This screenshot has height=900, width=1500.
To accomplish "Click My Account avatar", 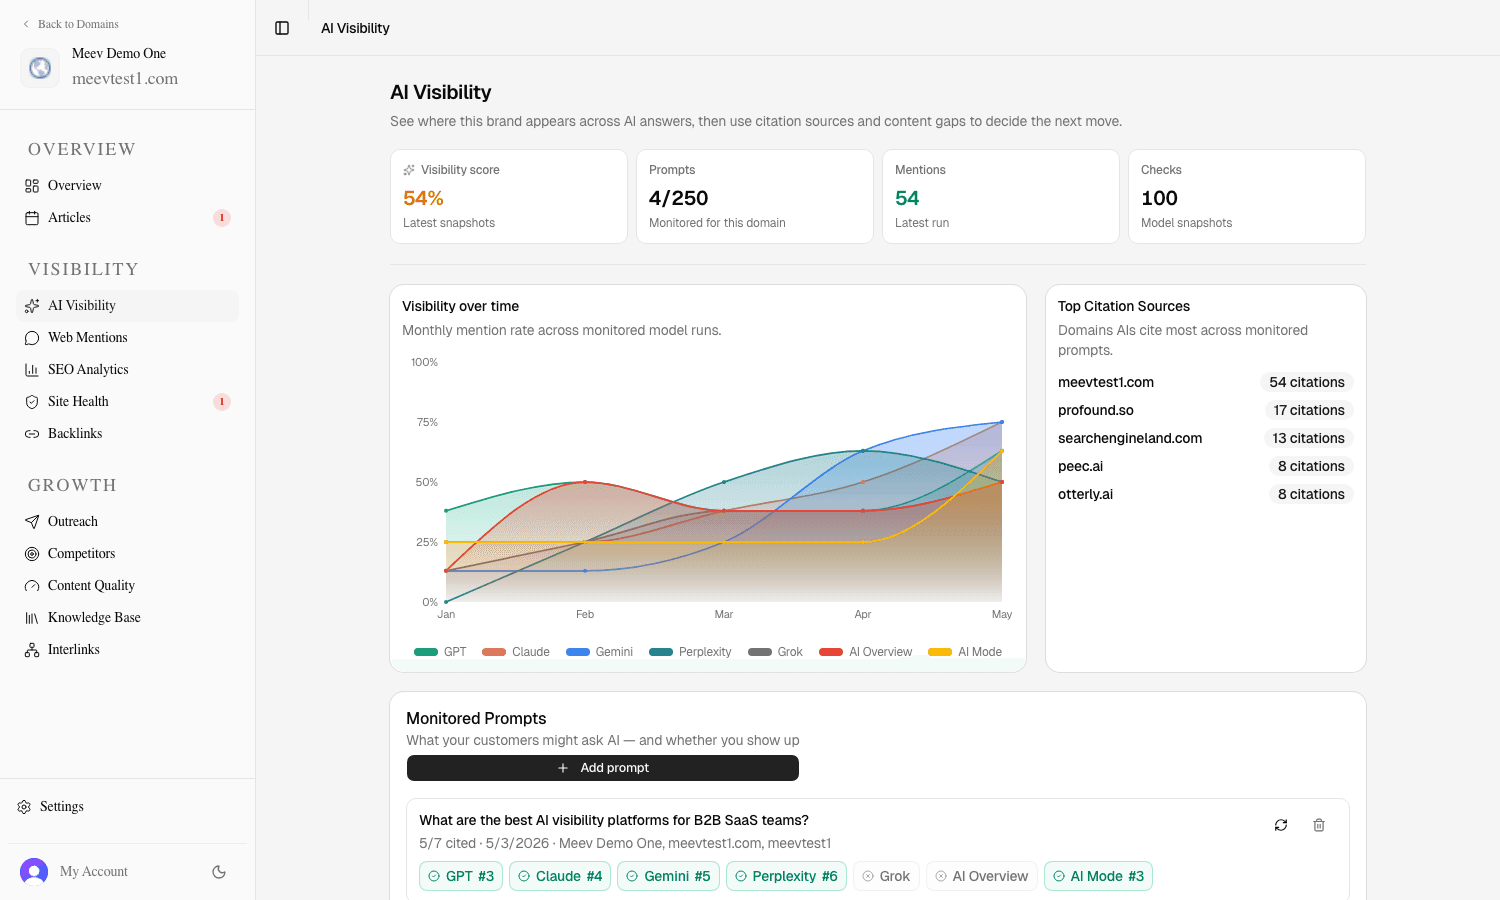I will [x=34, y=872].
